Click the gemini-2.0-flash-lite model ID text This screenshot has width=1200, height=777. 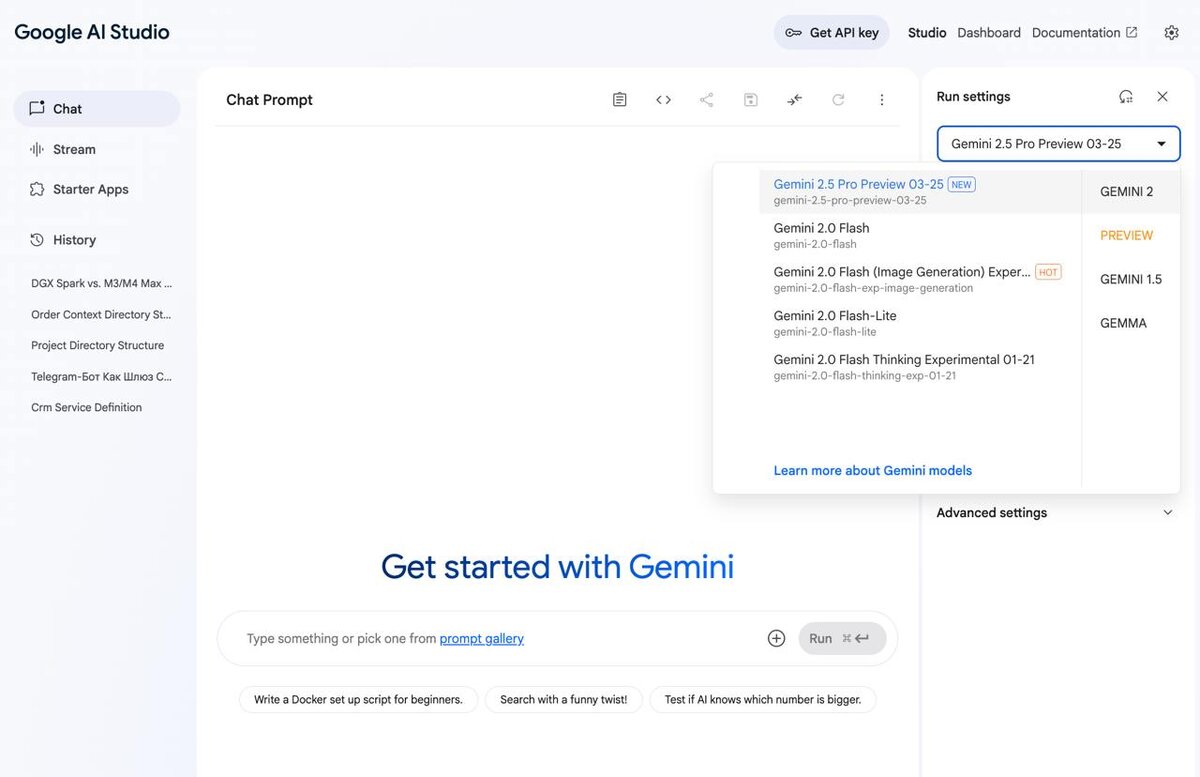coord(825,332)
